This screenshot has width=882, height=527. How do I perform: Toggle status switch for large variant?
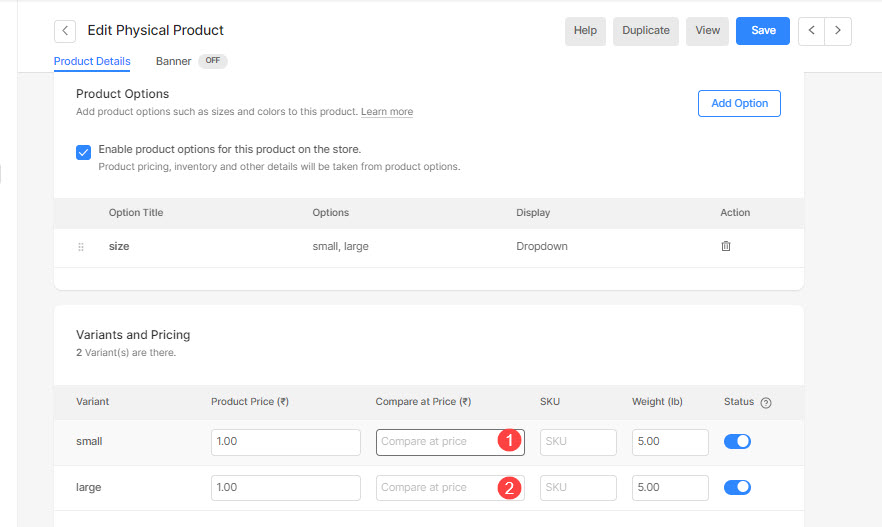[x=737, y=487]
